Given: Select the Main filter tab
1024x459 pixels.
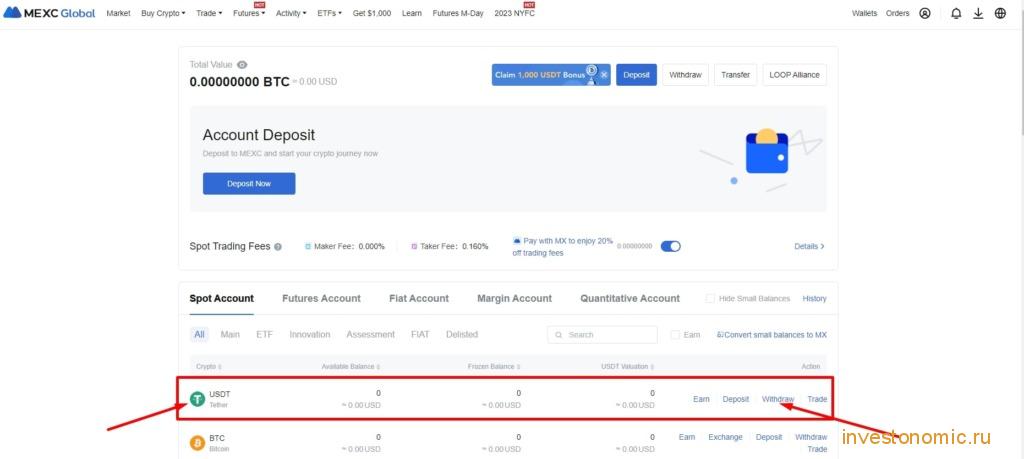Looking at the screenshot, I should (230, 334).
